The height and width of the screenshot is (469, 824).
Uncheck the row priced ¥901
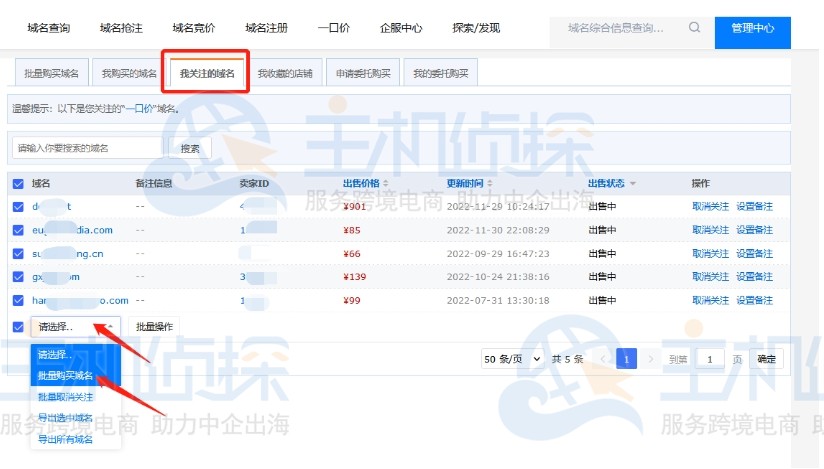[18, 207]
